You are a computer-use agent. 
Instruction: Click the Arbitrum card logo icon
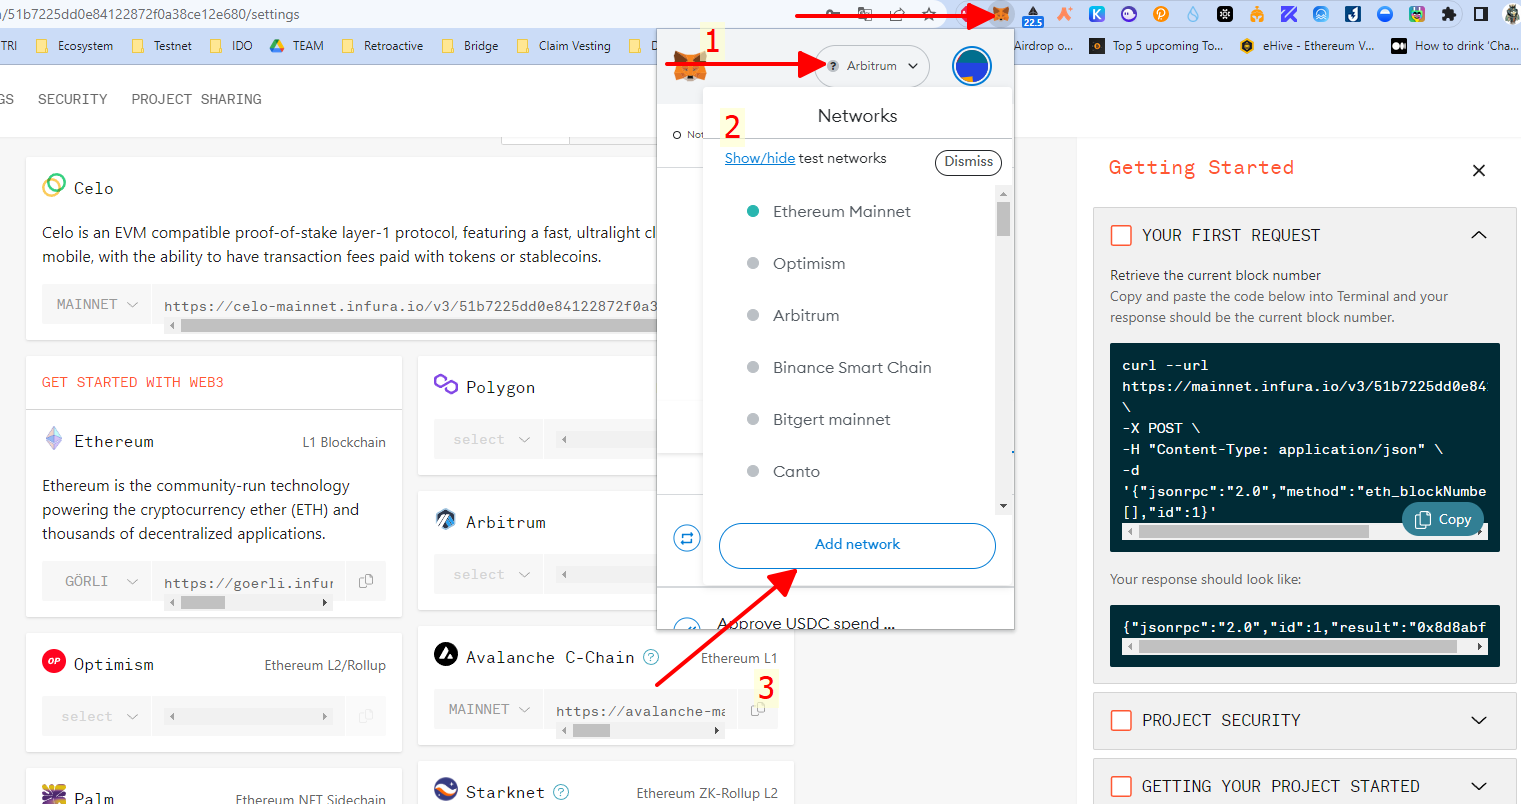pyautogui.click(x=446, y=520)
